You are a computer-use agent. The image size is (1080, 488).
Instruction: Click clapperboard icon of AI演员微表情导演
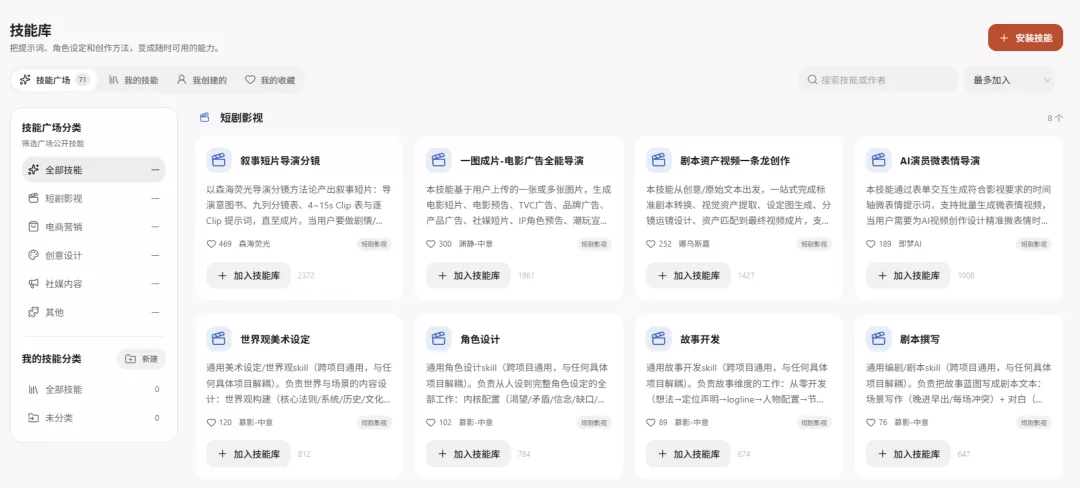click(x=878, y=160)
